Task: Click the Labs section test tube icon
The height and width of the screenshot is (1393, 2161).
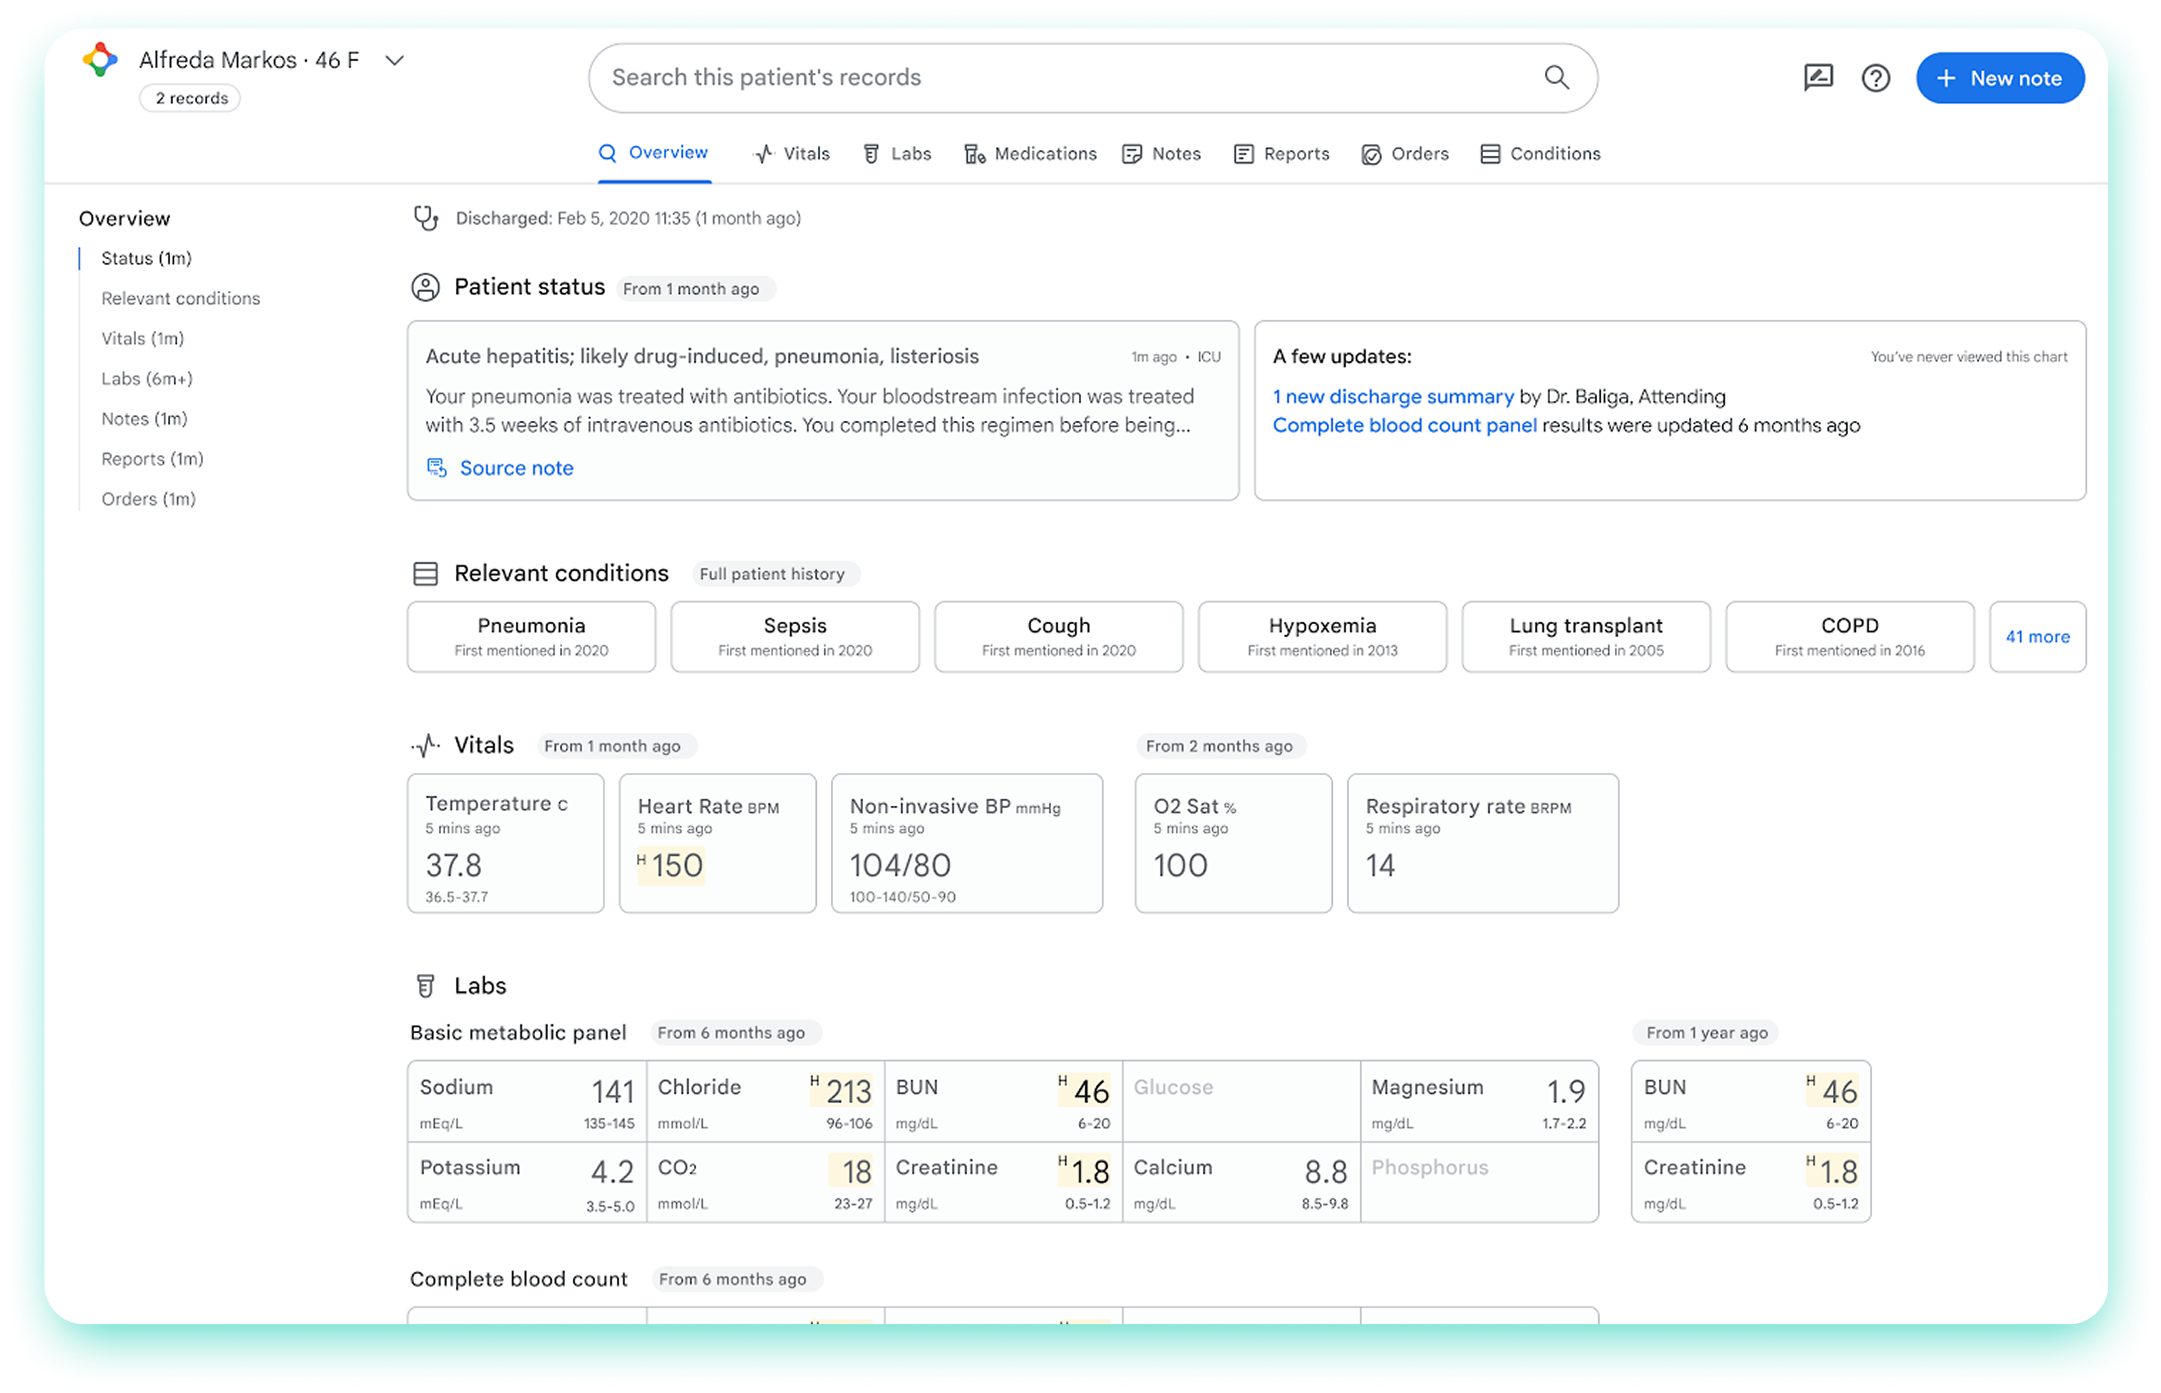Action: click(425, 986)
